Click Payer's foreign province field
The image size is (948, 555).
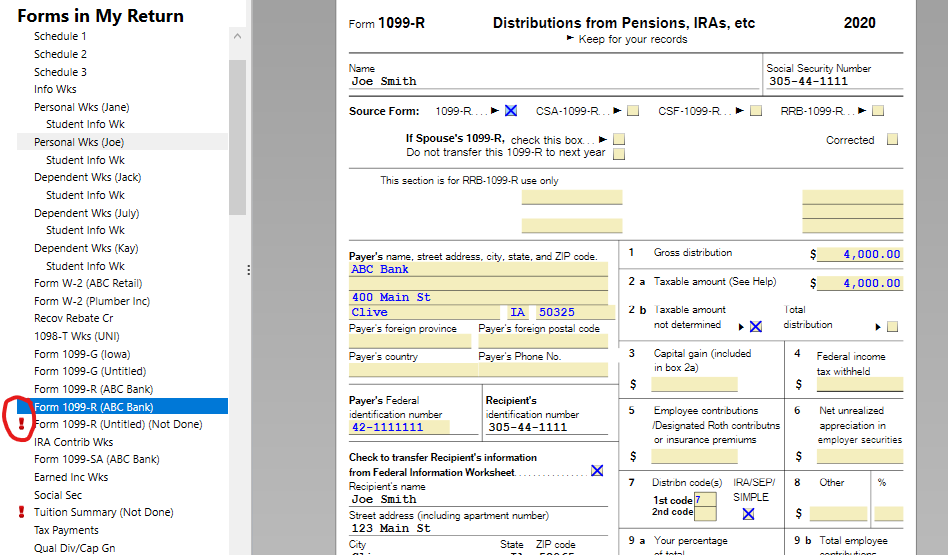410,342
